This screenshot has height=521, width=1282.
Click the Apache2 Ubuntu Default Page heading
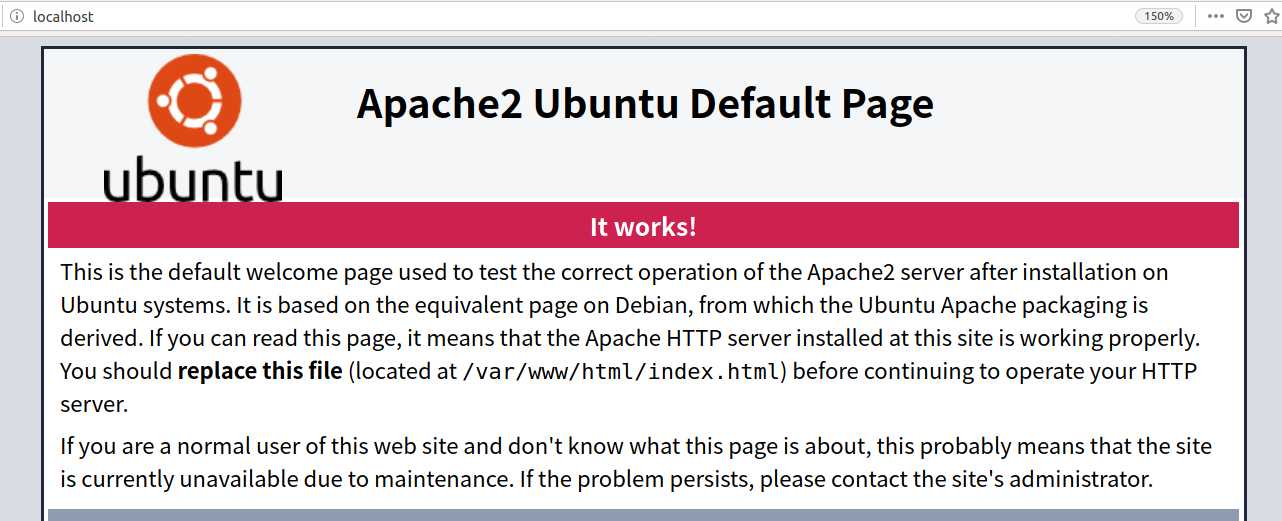(x=645, y=104)
